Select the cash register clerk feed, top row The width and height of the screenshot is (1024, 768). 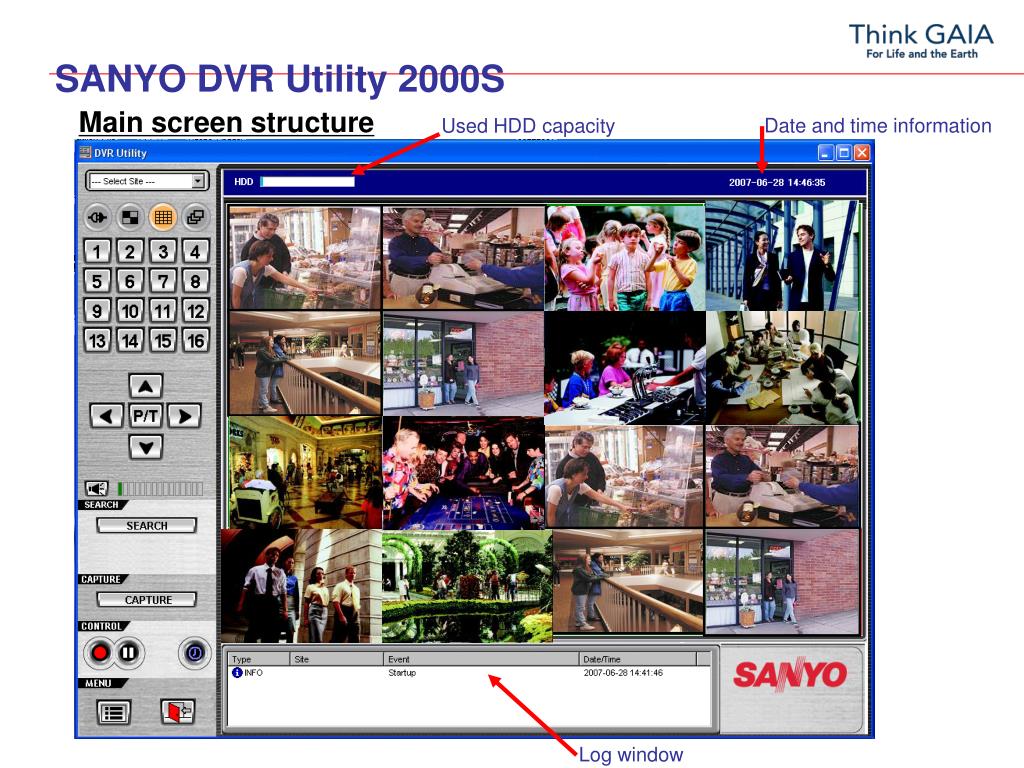tap(464, 258)
